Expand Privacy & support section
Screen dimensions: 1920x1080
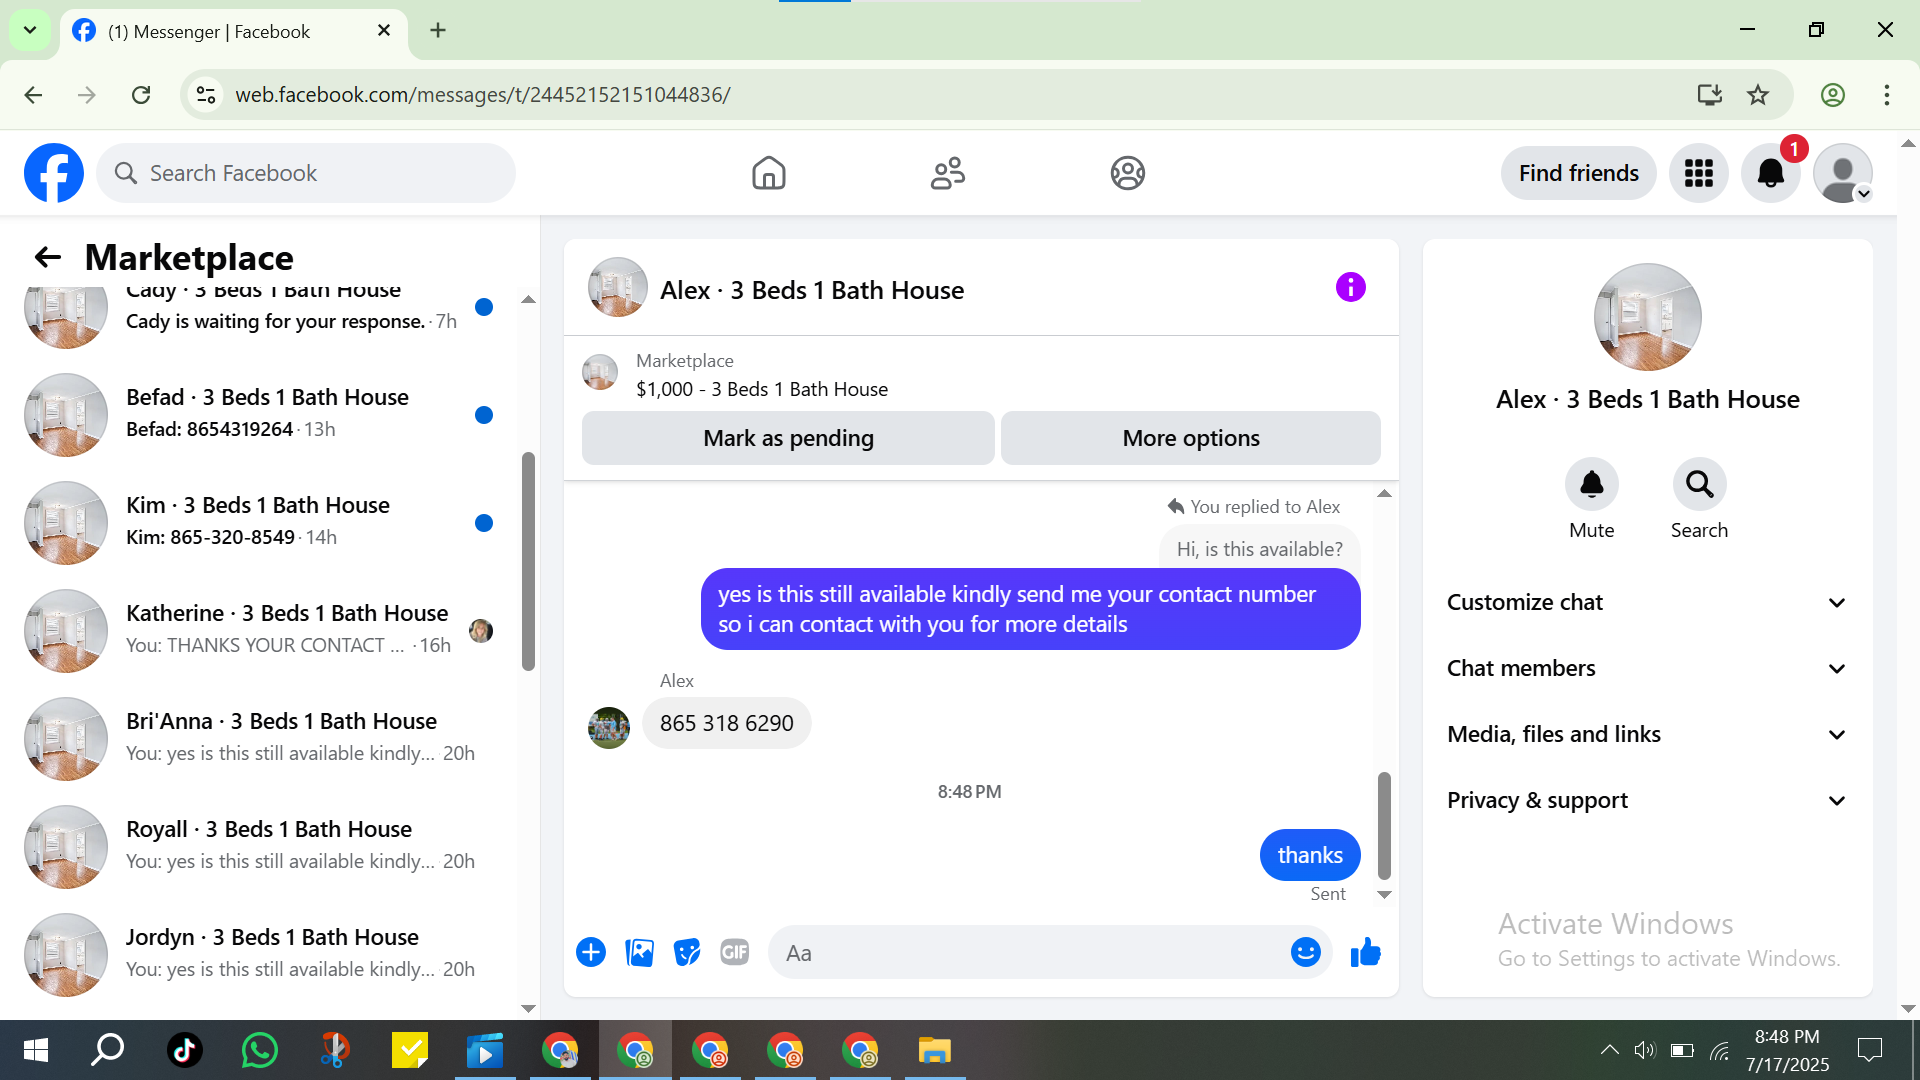1647,800
